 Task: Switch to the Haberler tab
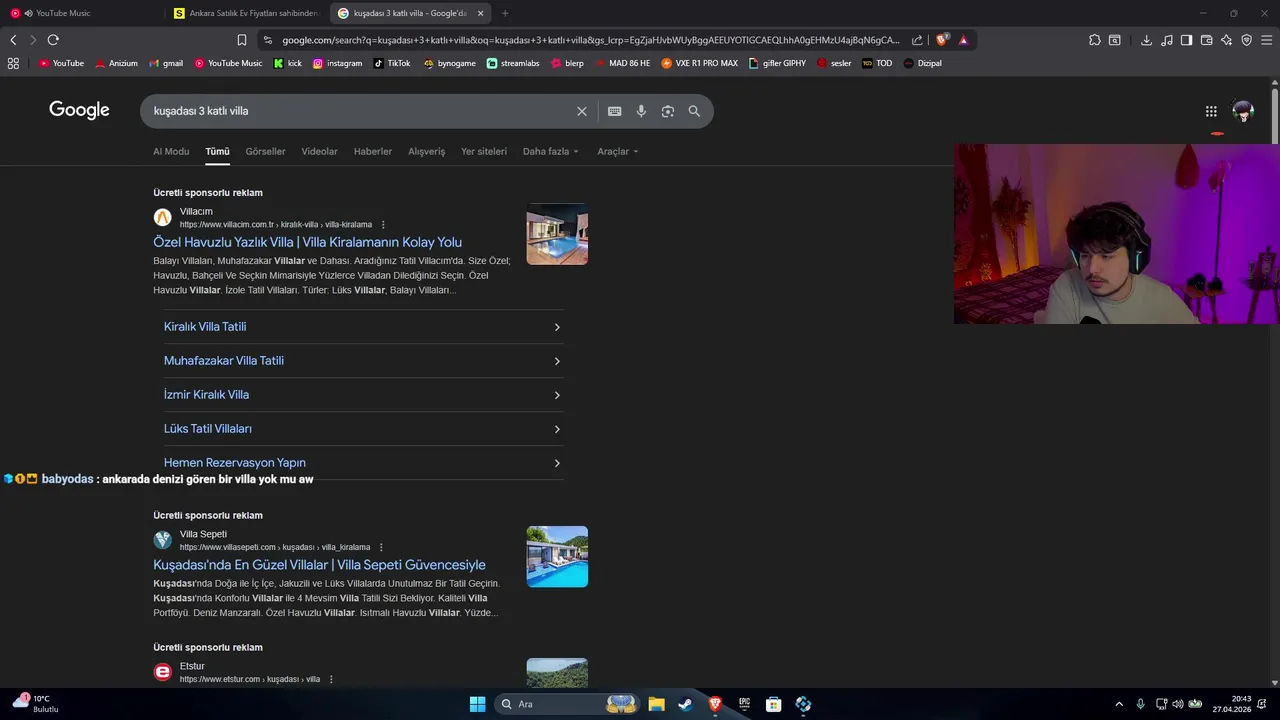pos(373,152)
